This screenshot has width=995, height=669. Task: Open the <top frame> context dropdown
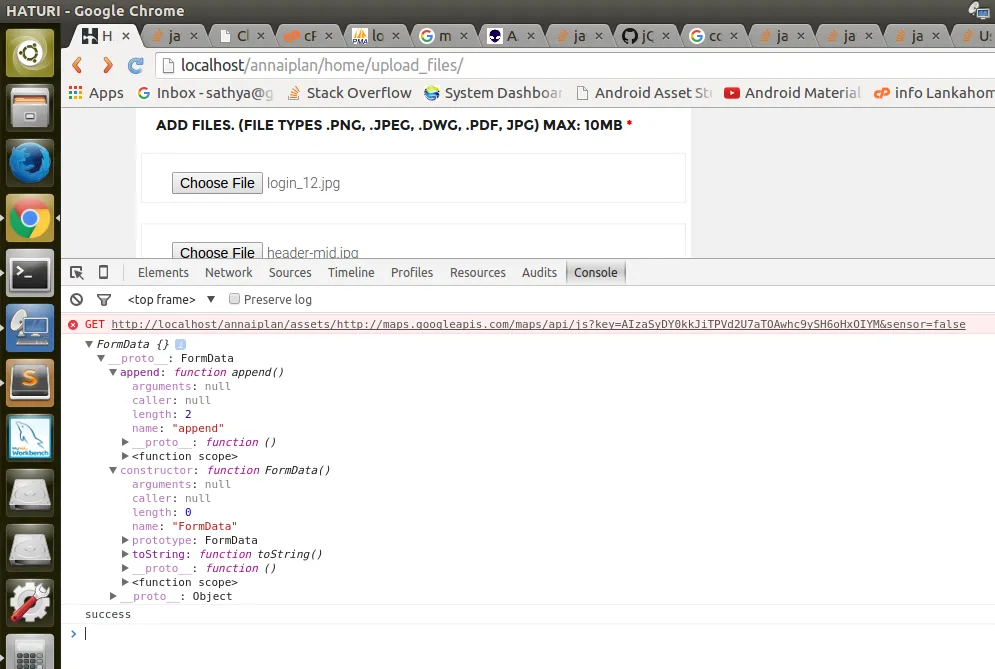click(x=171, y=300)
